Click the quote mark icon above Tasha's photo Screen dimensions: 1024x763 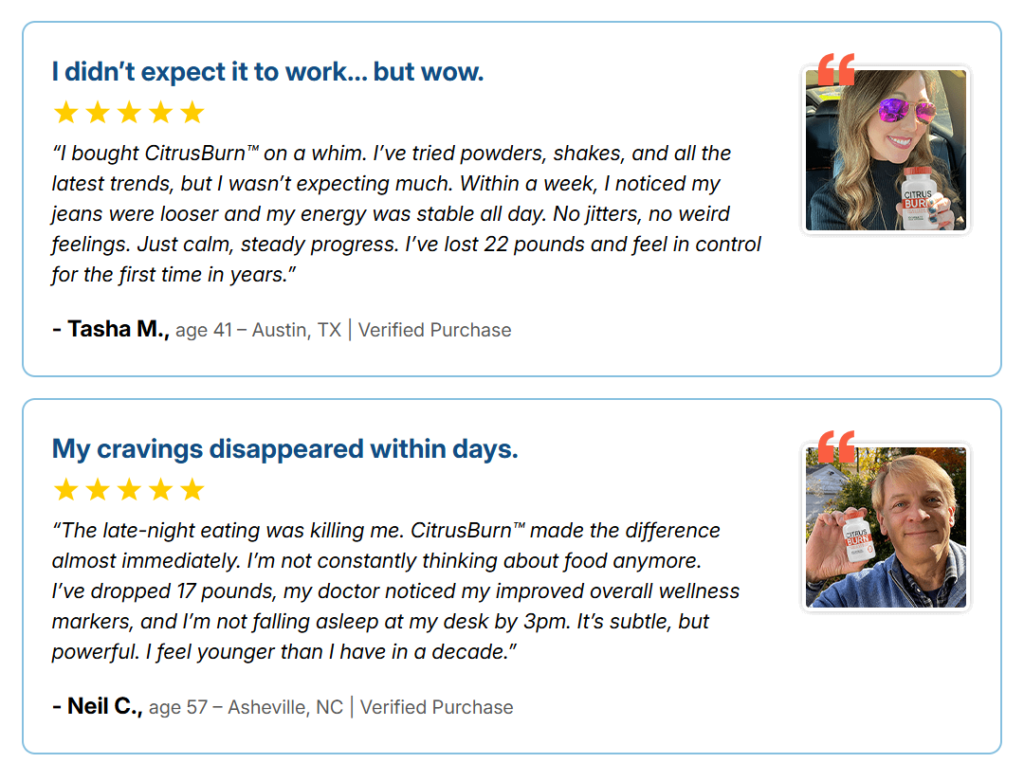tap(836, 70)
